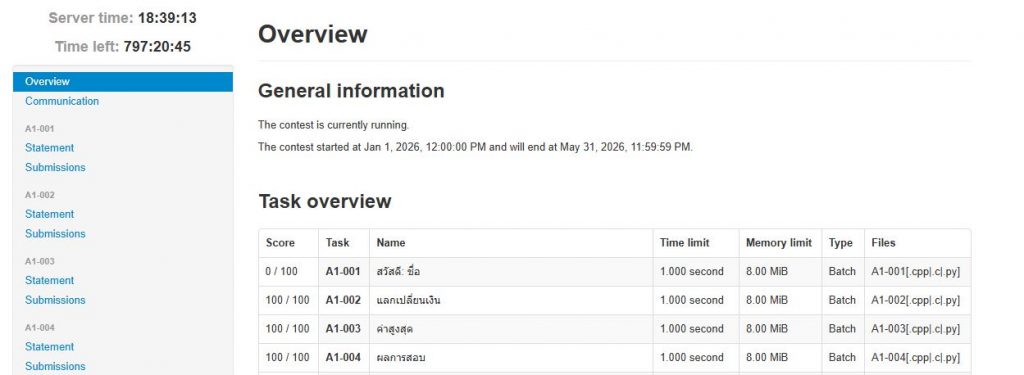Open the Statement link under A1-003

pos(50,280)
